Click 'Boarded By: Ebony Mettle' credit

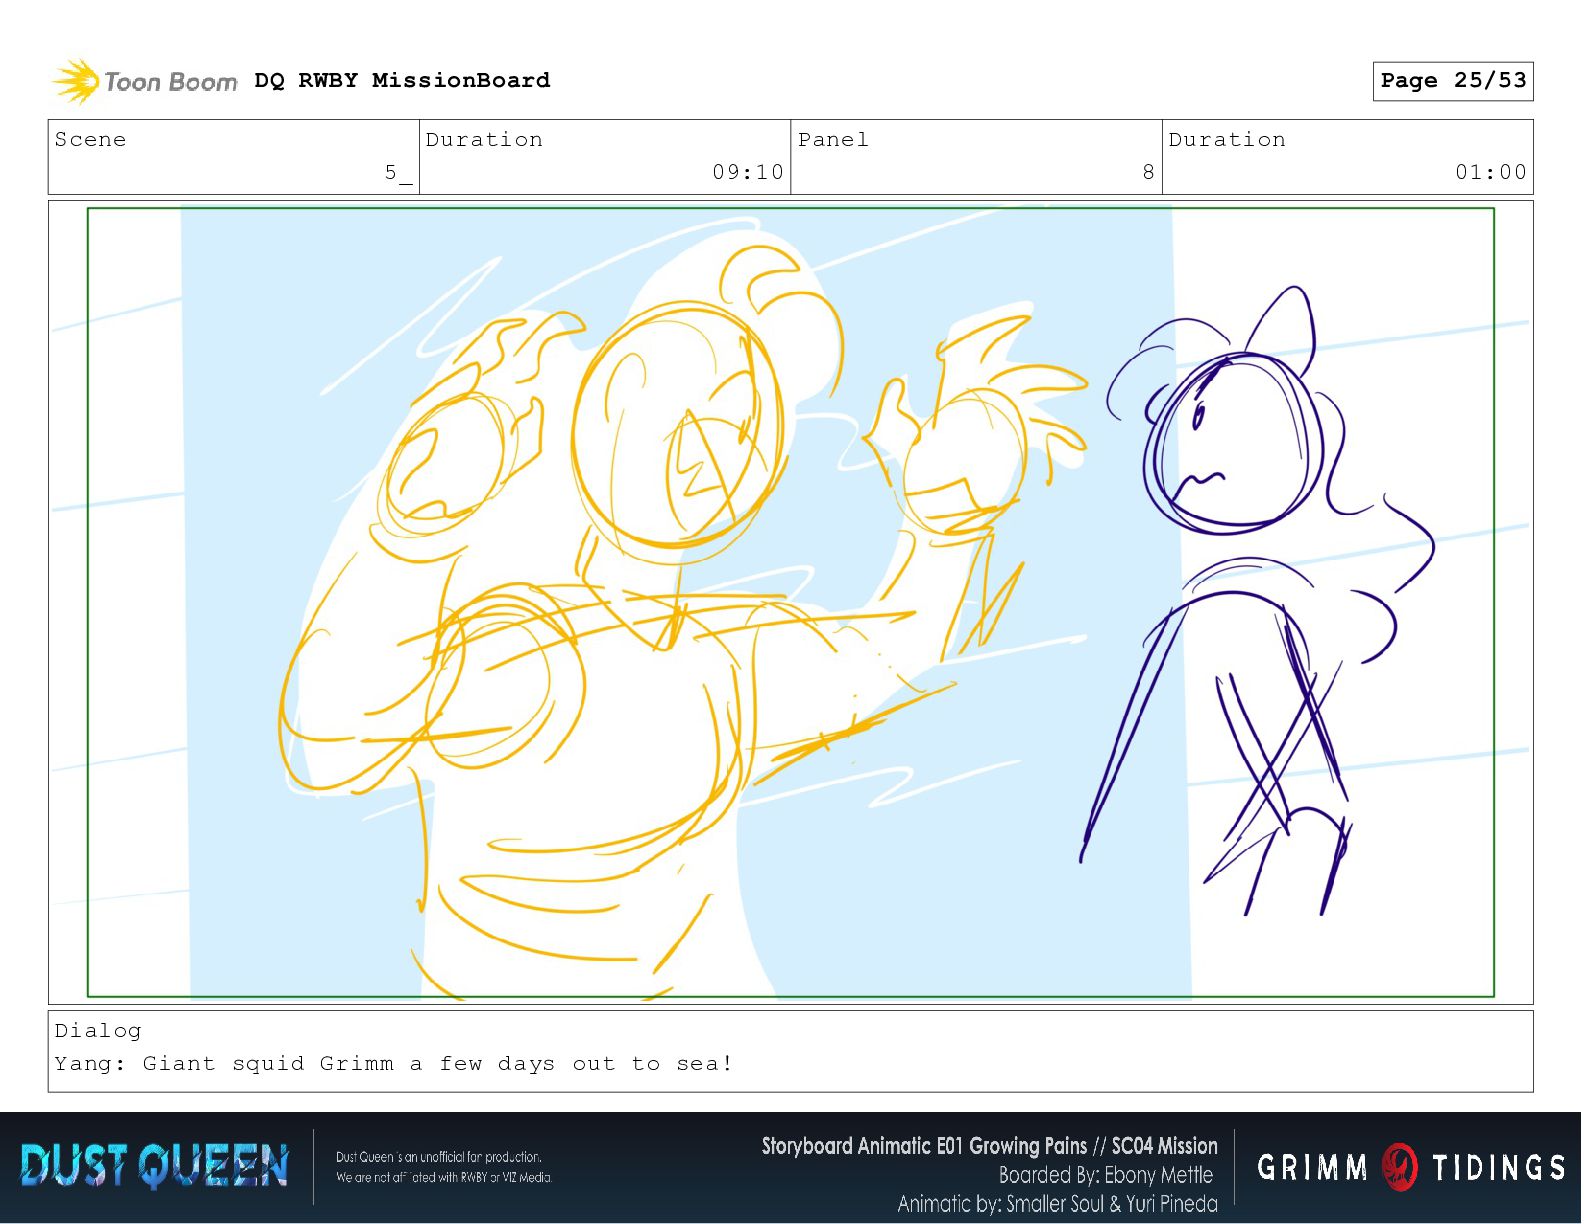[x=1106, y=1175]
